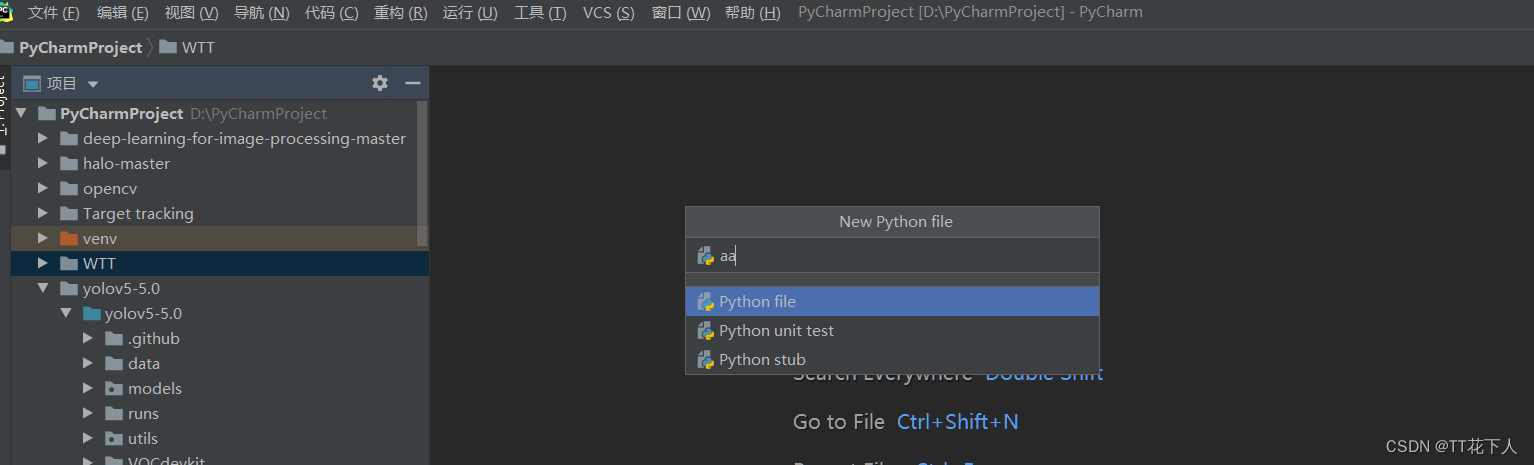Click the Python stub icon
The image size is (1534, 465).
(x=706, y=360)
